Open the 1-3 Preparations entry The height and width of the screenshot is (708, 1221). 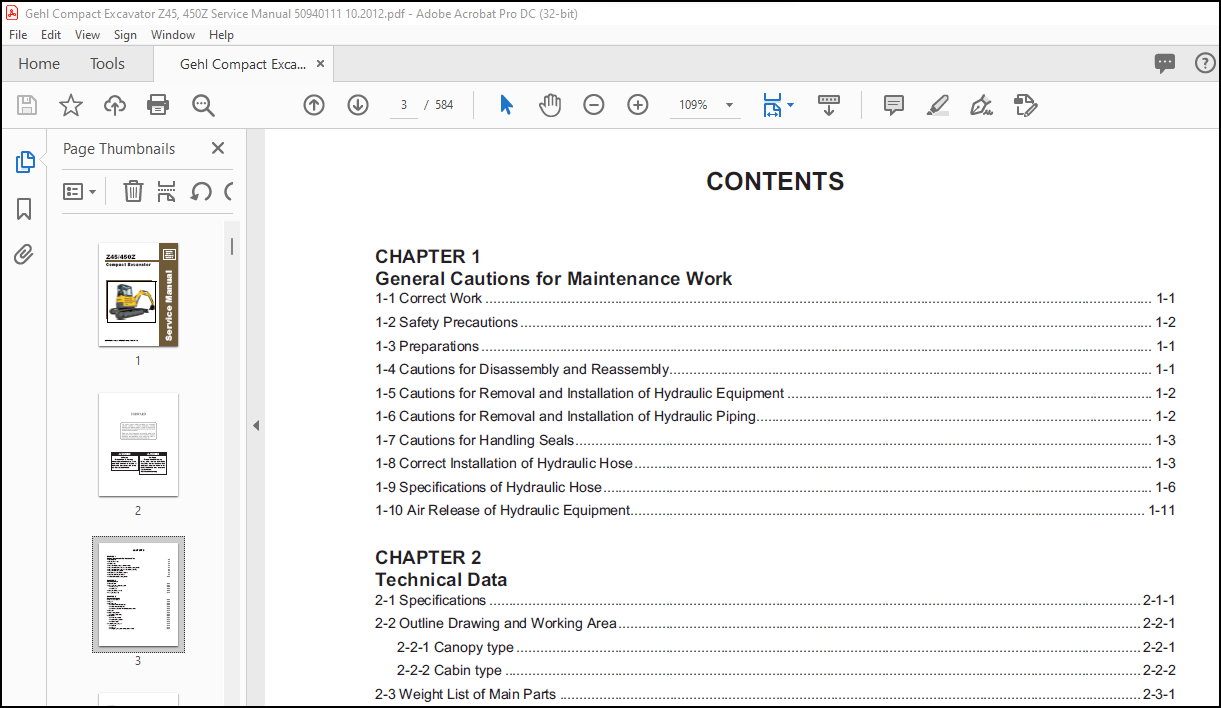pos(775,346)
